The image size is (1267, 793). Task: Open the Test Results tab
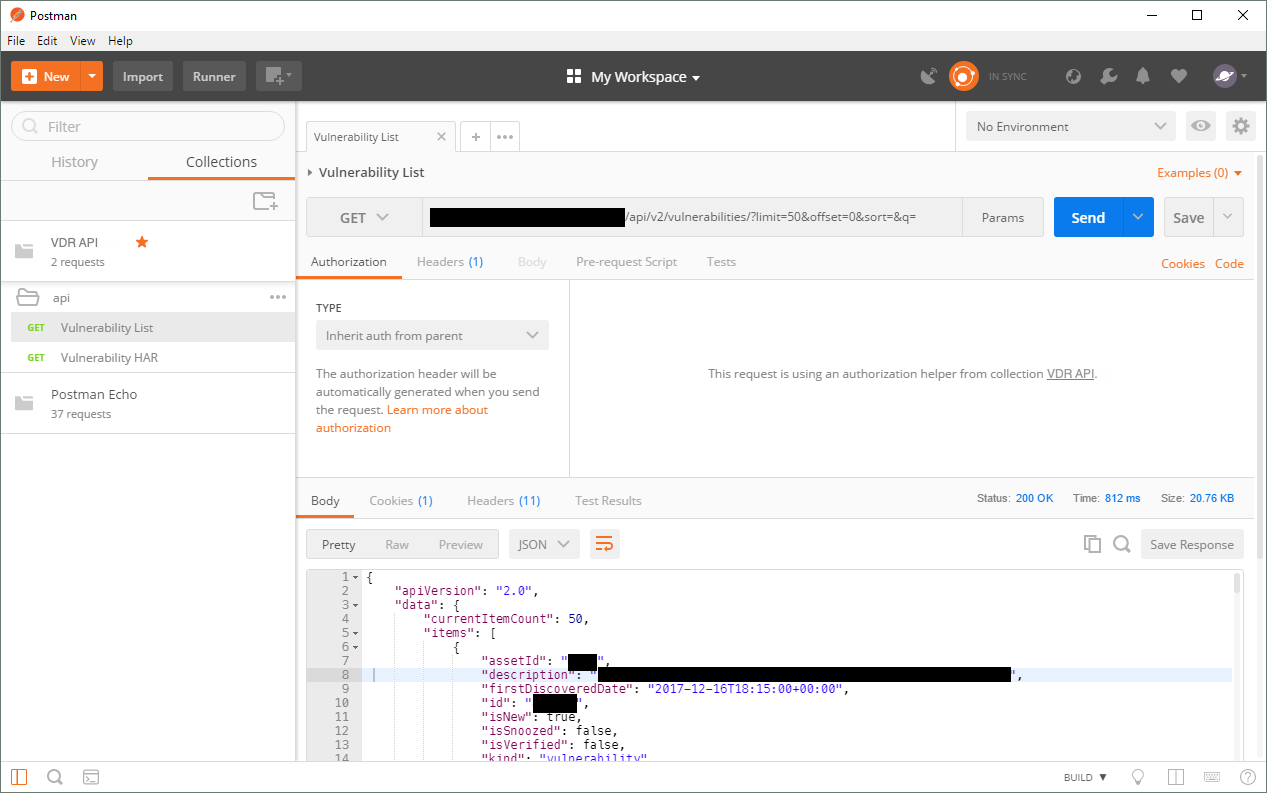tap(608, 501)
